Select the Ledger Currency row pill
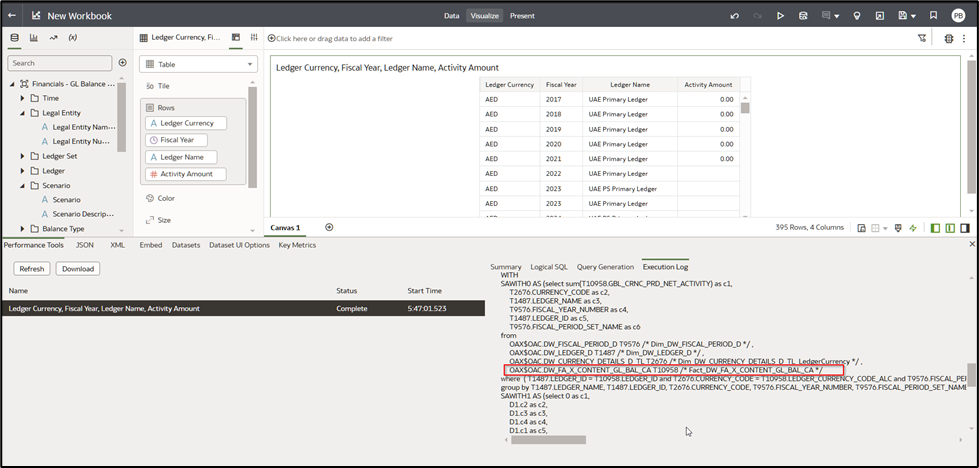 click(x=186, y=123)
